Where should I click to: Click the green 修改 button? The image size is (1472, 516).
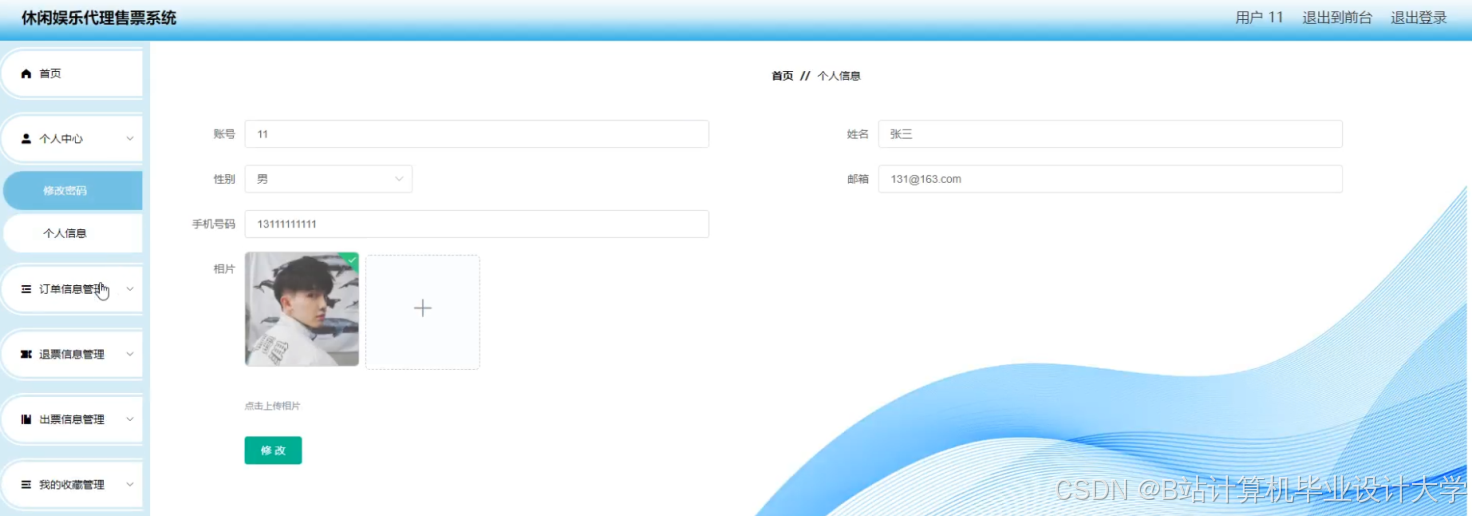click(273, 450)
